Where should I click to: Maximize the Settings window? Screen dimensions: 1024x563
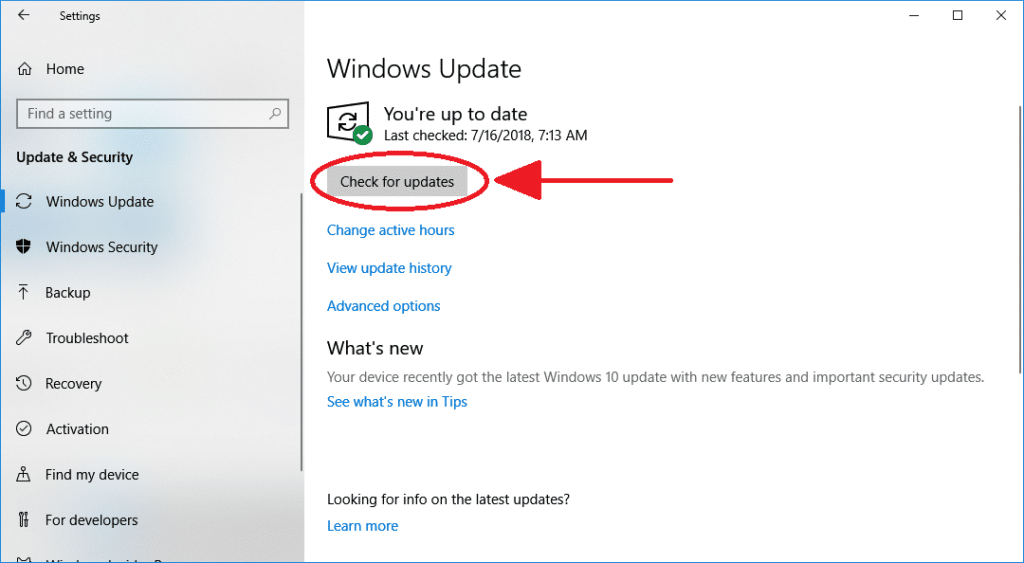(957, 15)
